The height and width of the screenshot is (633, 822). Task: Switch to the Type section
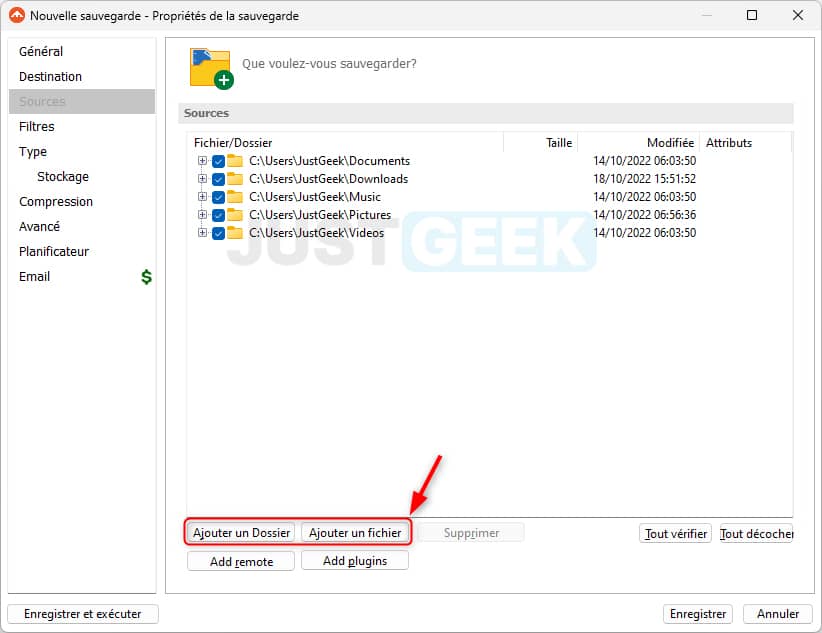point(82,152)
